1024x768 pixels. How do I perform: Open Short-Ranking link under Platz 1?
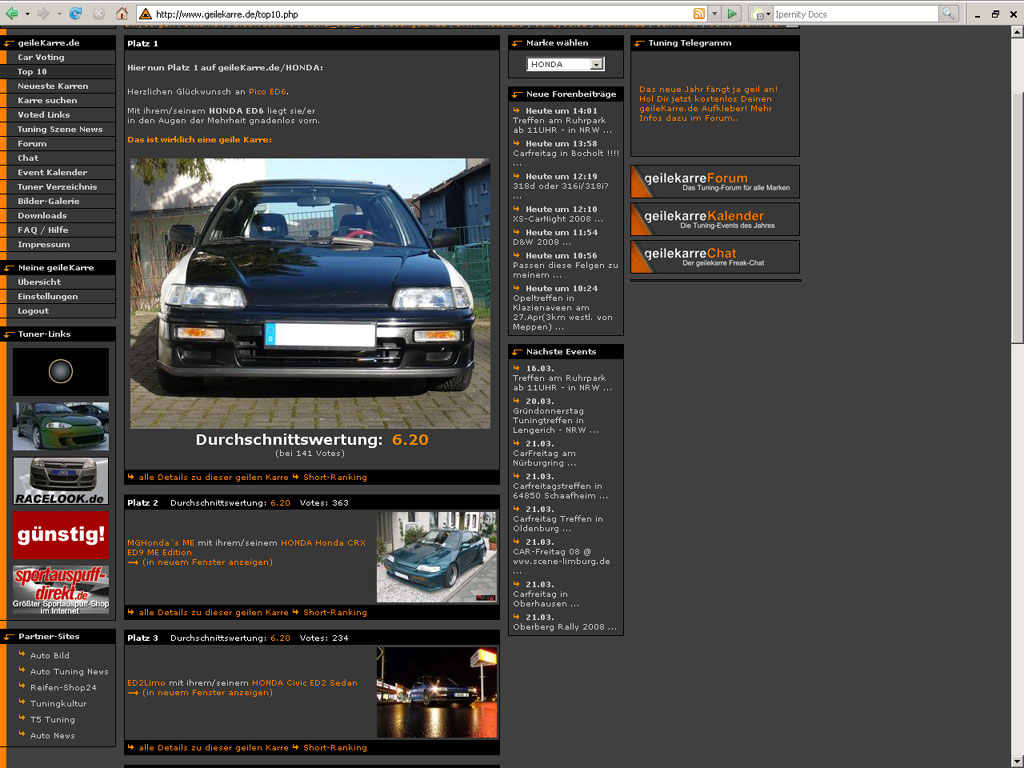pos(335,477)
